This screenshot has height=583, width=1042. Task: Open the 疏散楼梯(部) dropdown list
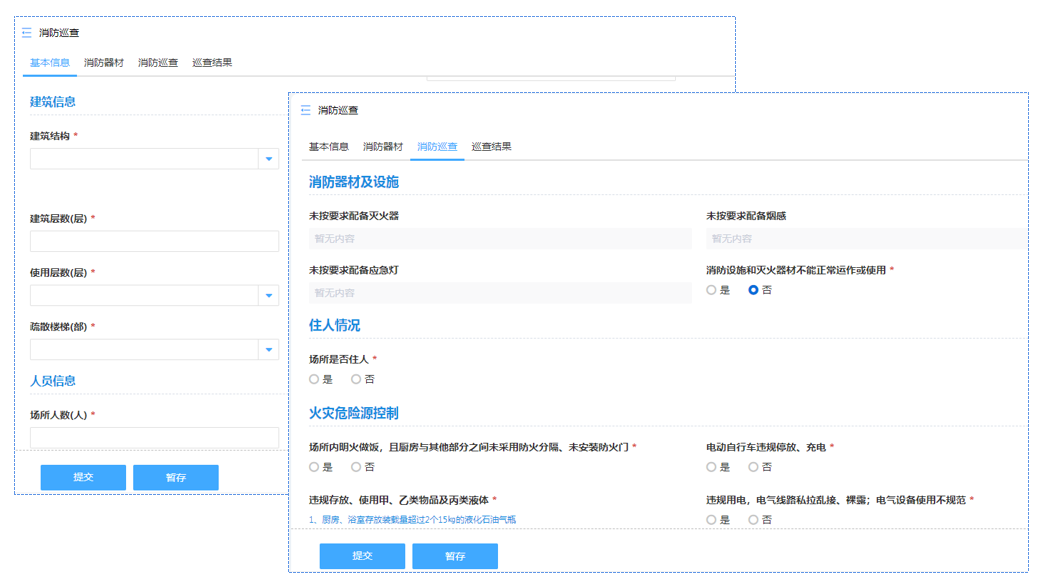(x=268, y=349)
